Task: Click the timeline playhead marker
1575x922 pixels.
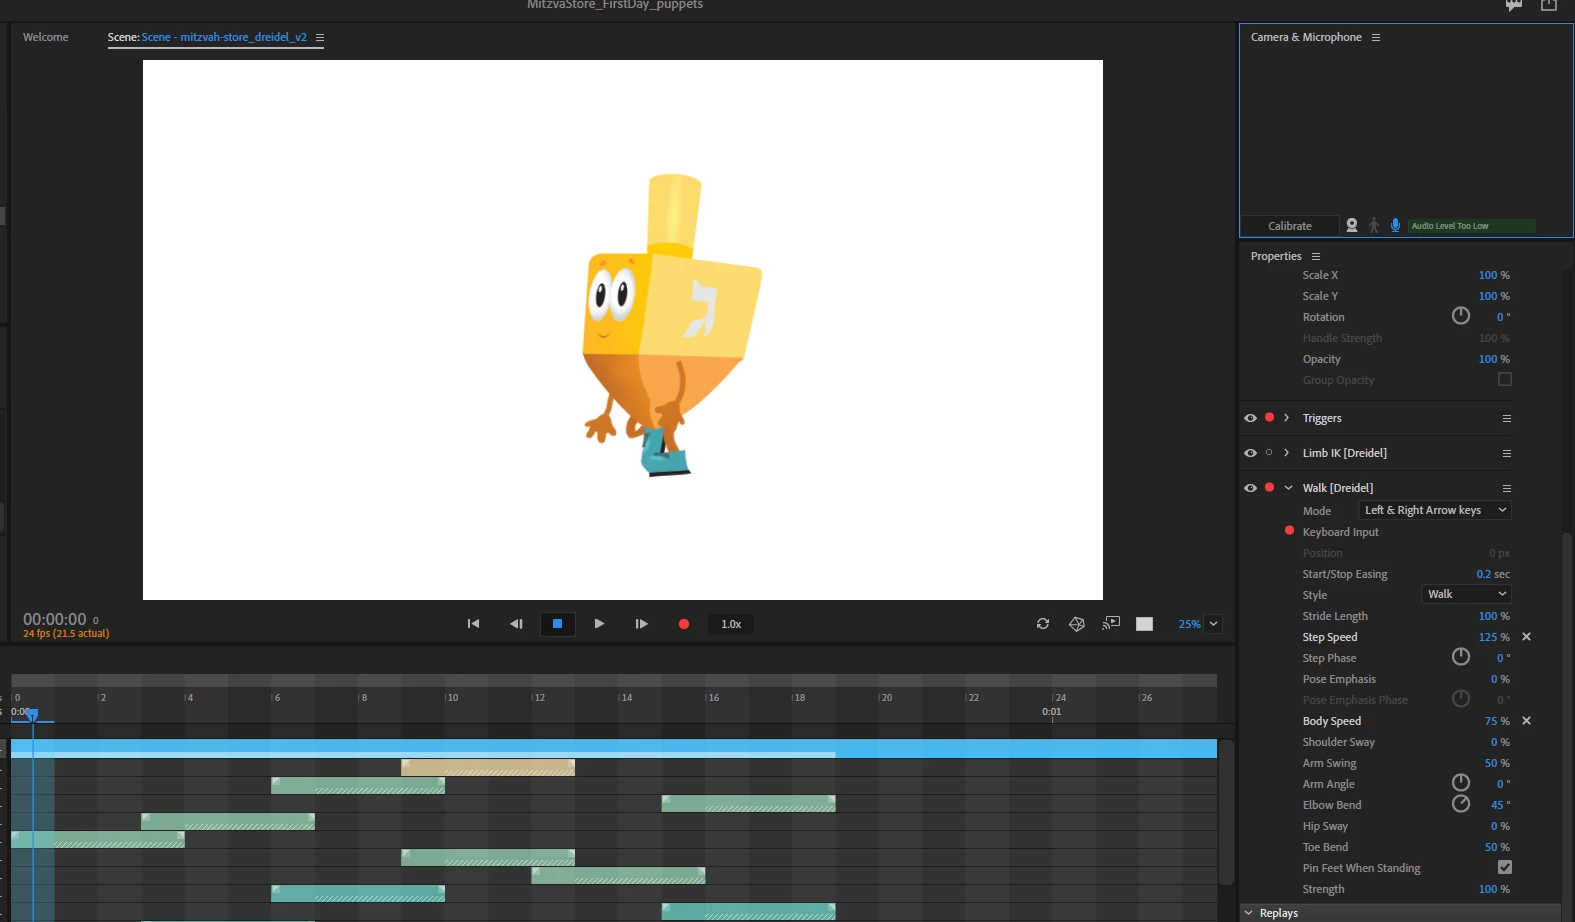Action: point(32,715)
